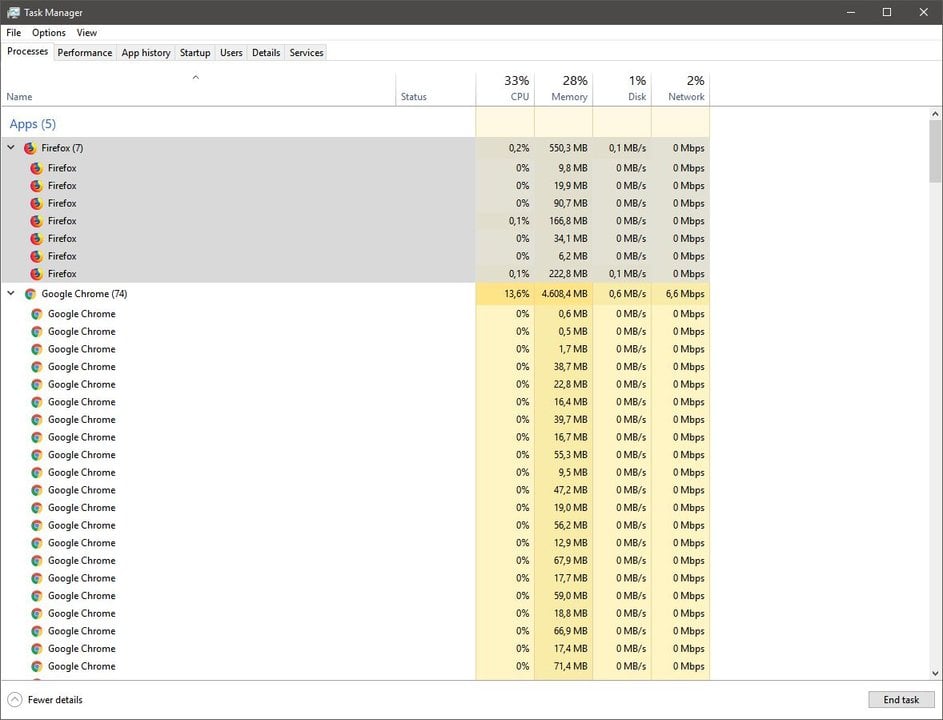Click the Firefox icon on the 222,8 MB row

[37, 274]
